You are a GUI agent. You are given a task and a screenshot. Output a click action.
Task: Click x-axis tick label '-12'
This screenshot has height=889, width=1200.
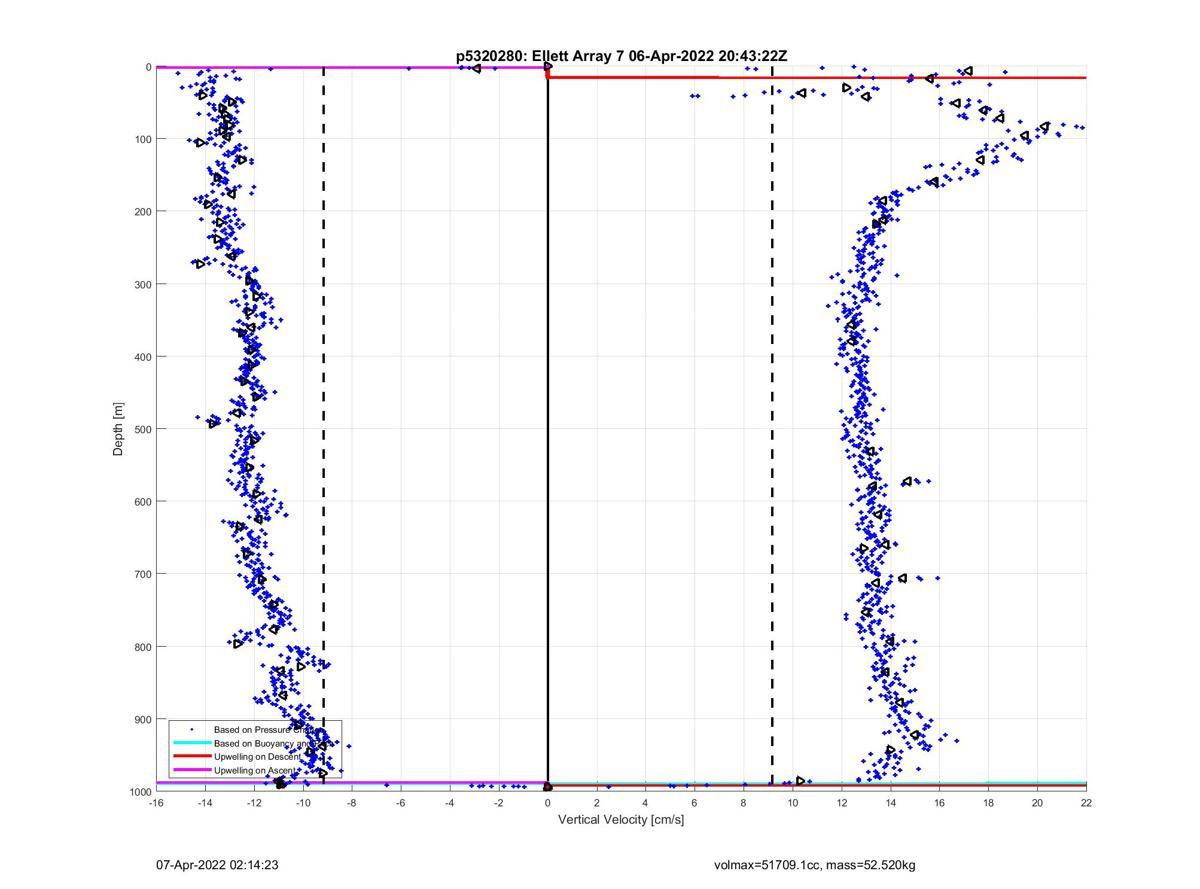254,802
